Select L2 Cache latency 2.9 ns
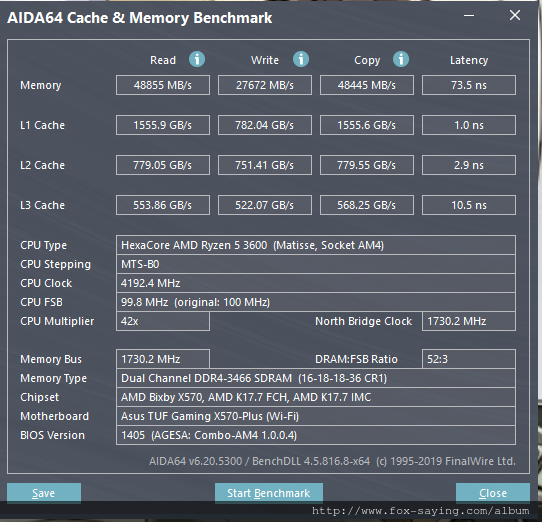The image size is (542, 522). 469,165
